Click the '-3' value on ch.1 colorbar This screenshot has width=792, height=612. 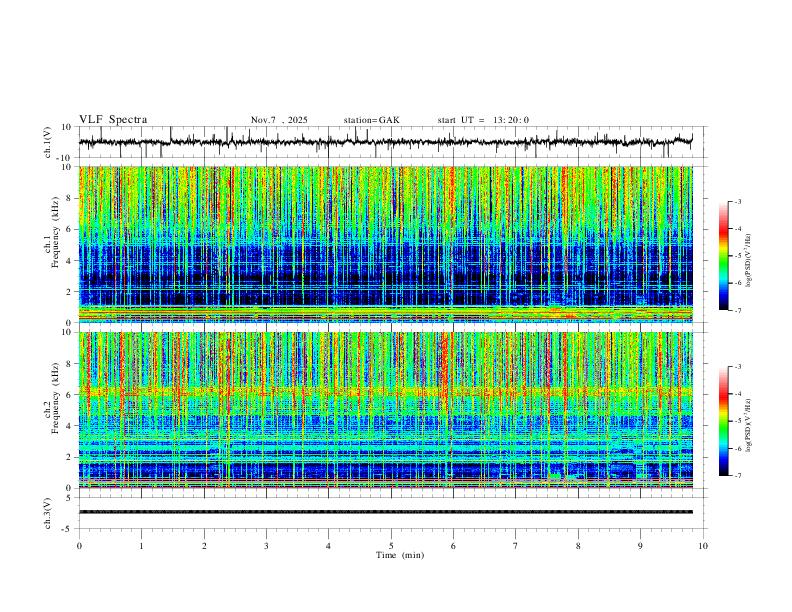pyautogui.click(x=737, y=201)
